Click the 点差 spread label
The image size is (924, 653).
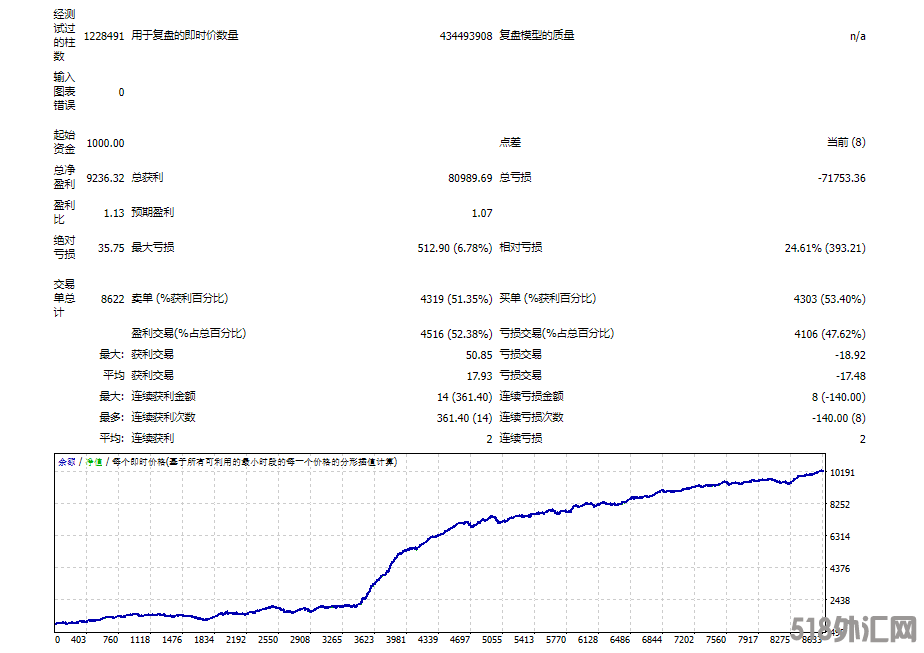[510, 143]
